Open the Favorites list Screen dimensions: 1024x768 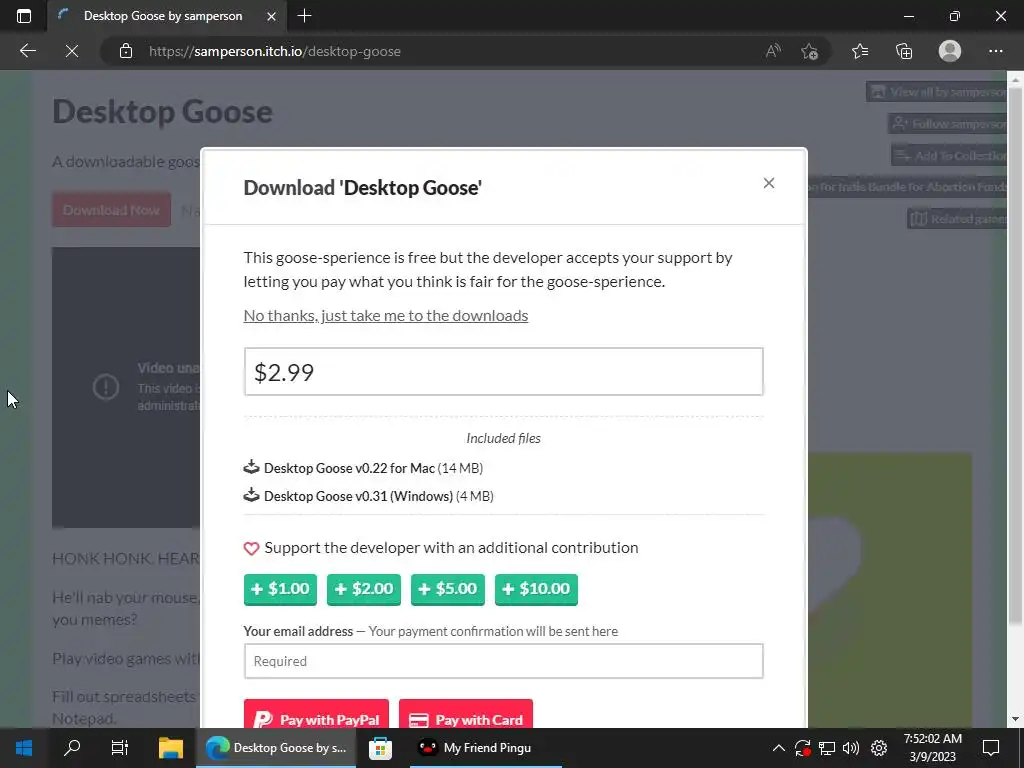tap(860, 51)
